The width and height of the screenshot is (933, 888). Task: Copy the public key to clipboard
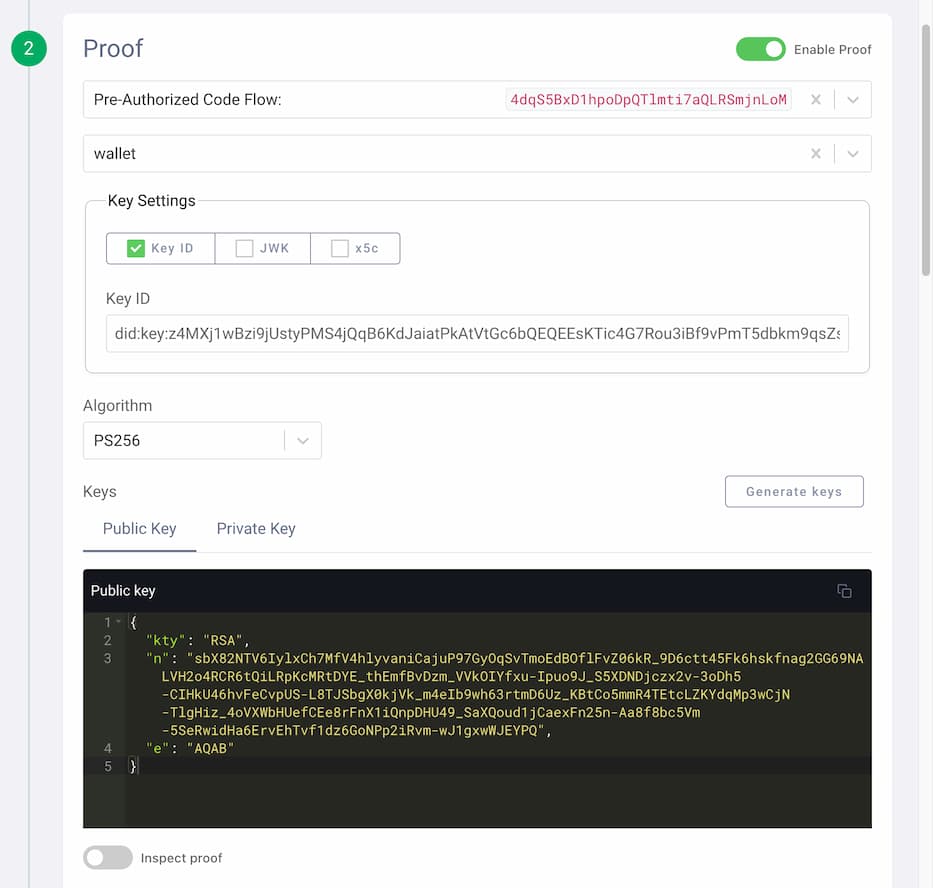point(845,591)
